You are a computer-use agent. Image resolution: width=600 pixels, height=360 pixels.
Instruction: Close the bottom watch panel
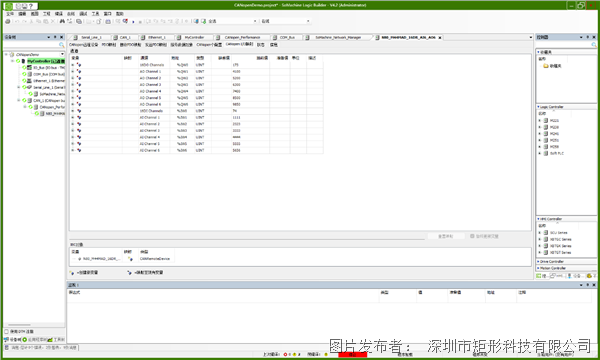click(594, 285)
